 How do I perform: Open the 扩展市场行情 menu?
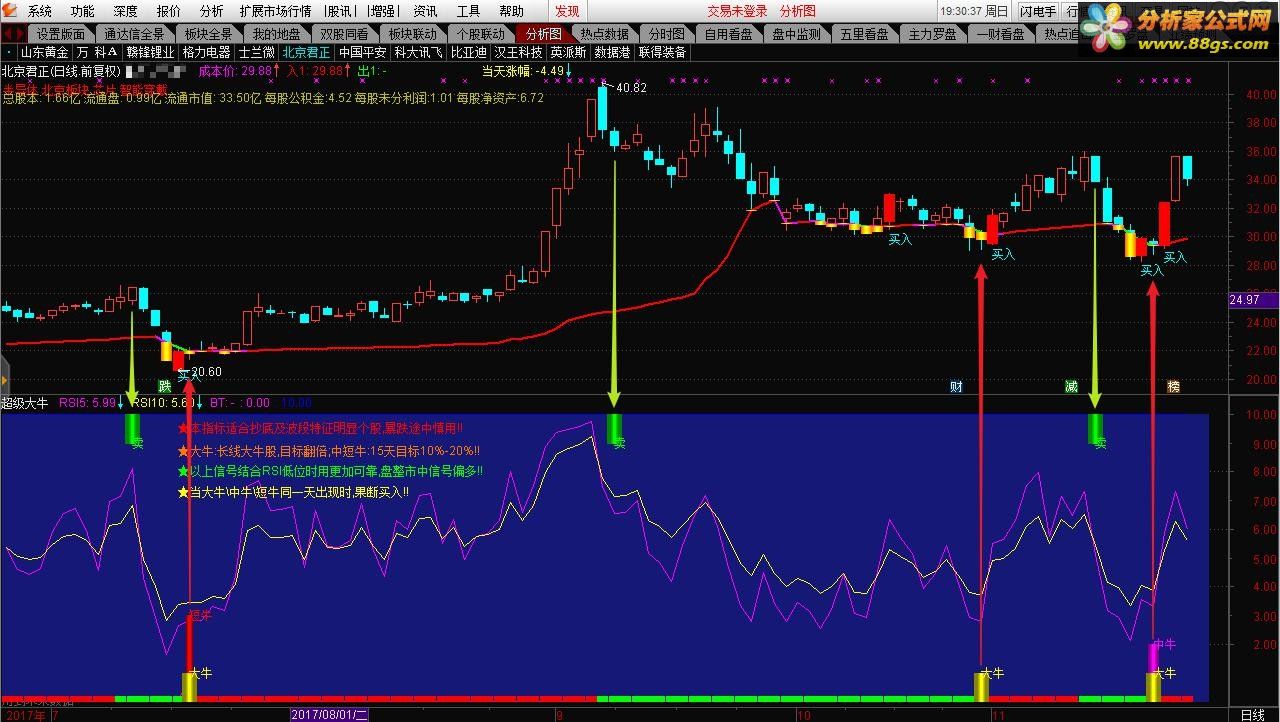coord(275,11)
